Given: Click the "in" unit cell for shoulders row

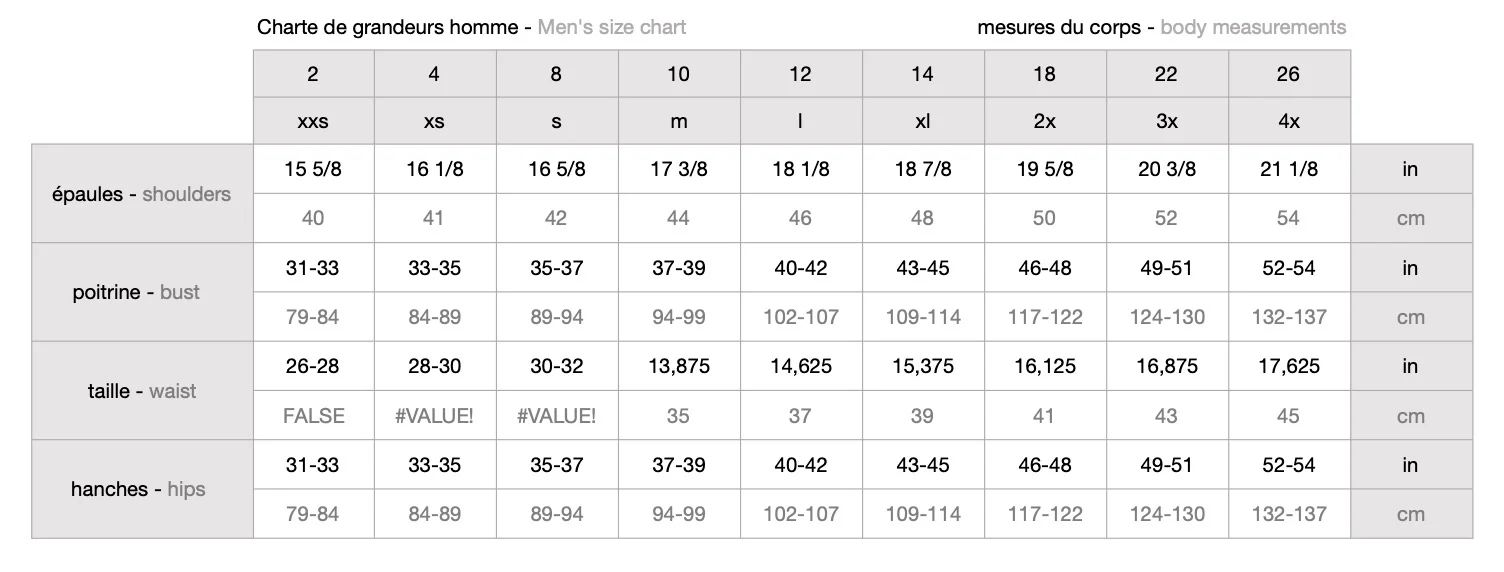Looking at the screenshot, I should tap(1410, 169).
